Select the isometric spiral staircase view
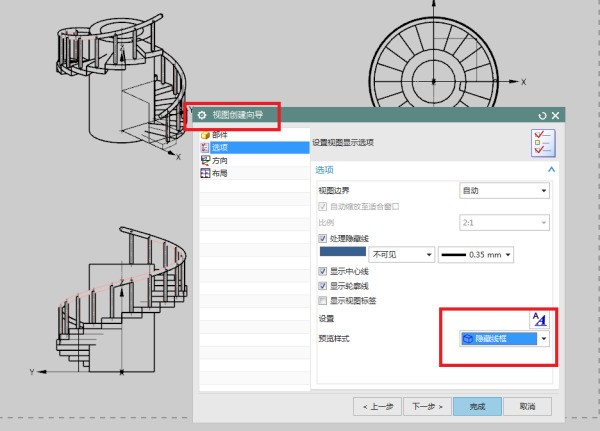 click(122, 82)
